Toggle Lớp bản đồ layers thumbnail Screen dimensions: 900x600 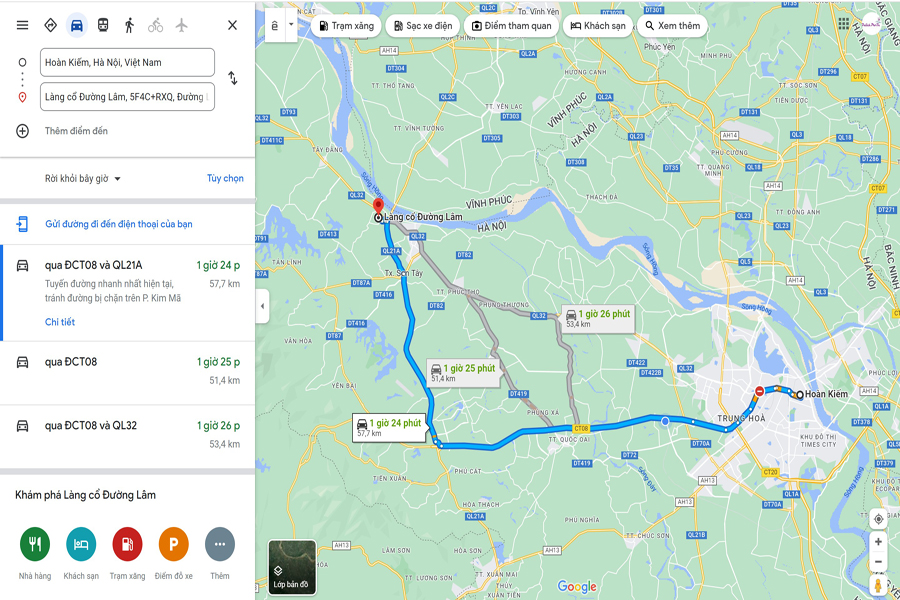pyautogui.click(x=292, y=567)
